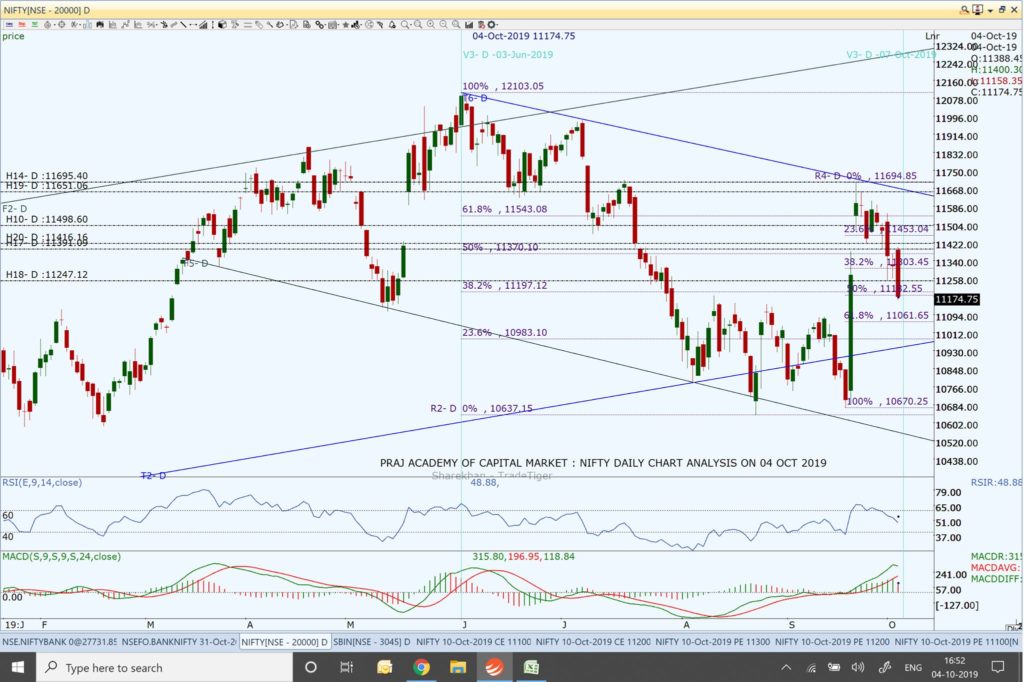Click the Fibonacci label '23.6% , 10983.10'
The image size is (1024, 682).
click(x=505, y=333)
